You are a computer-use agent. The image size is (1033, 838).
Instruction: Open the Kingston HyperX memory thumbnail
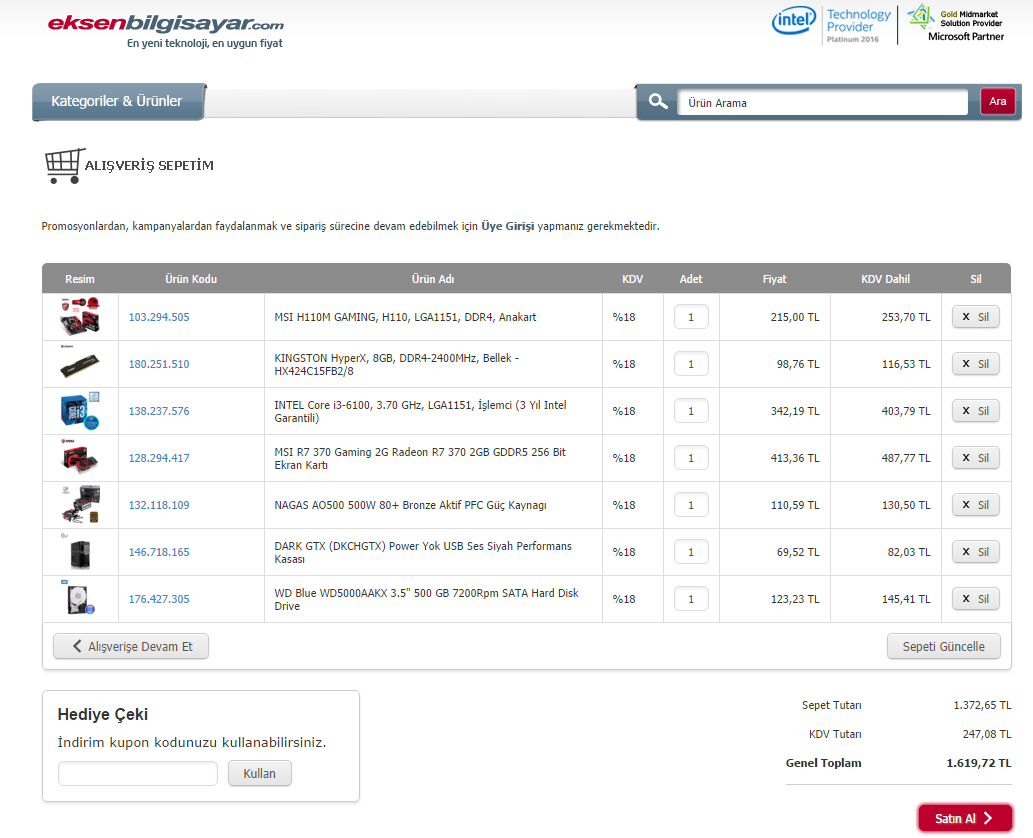(x=80, y=364)
